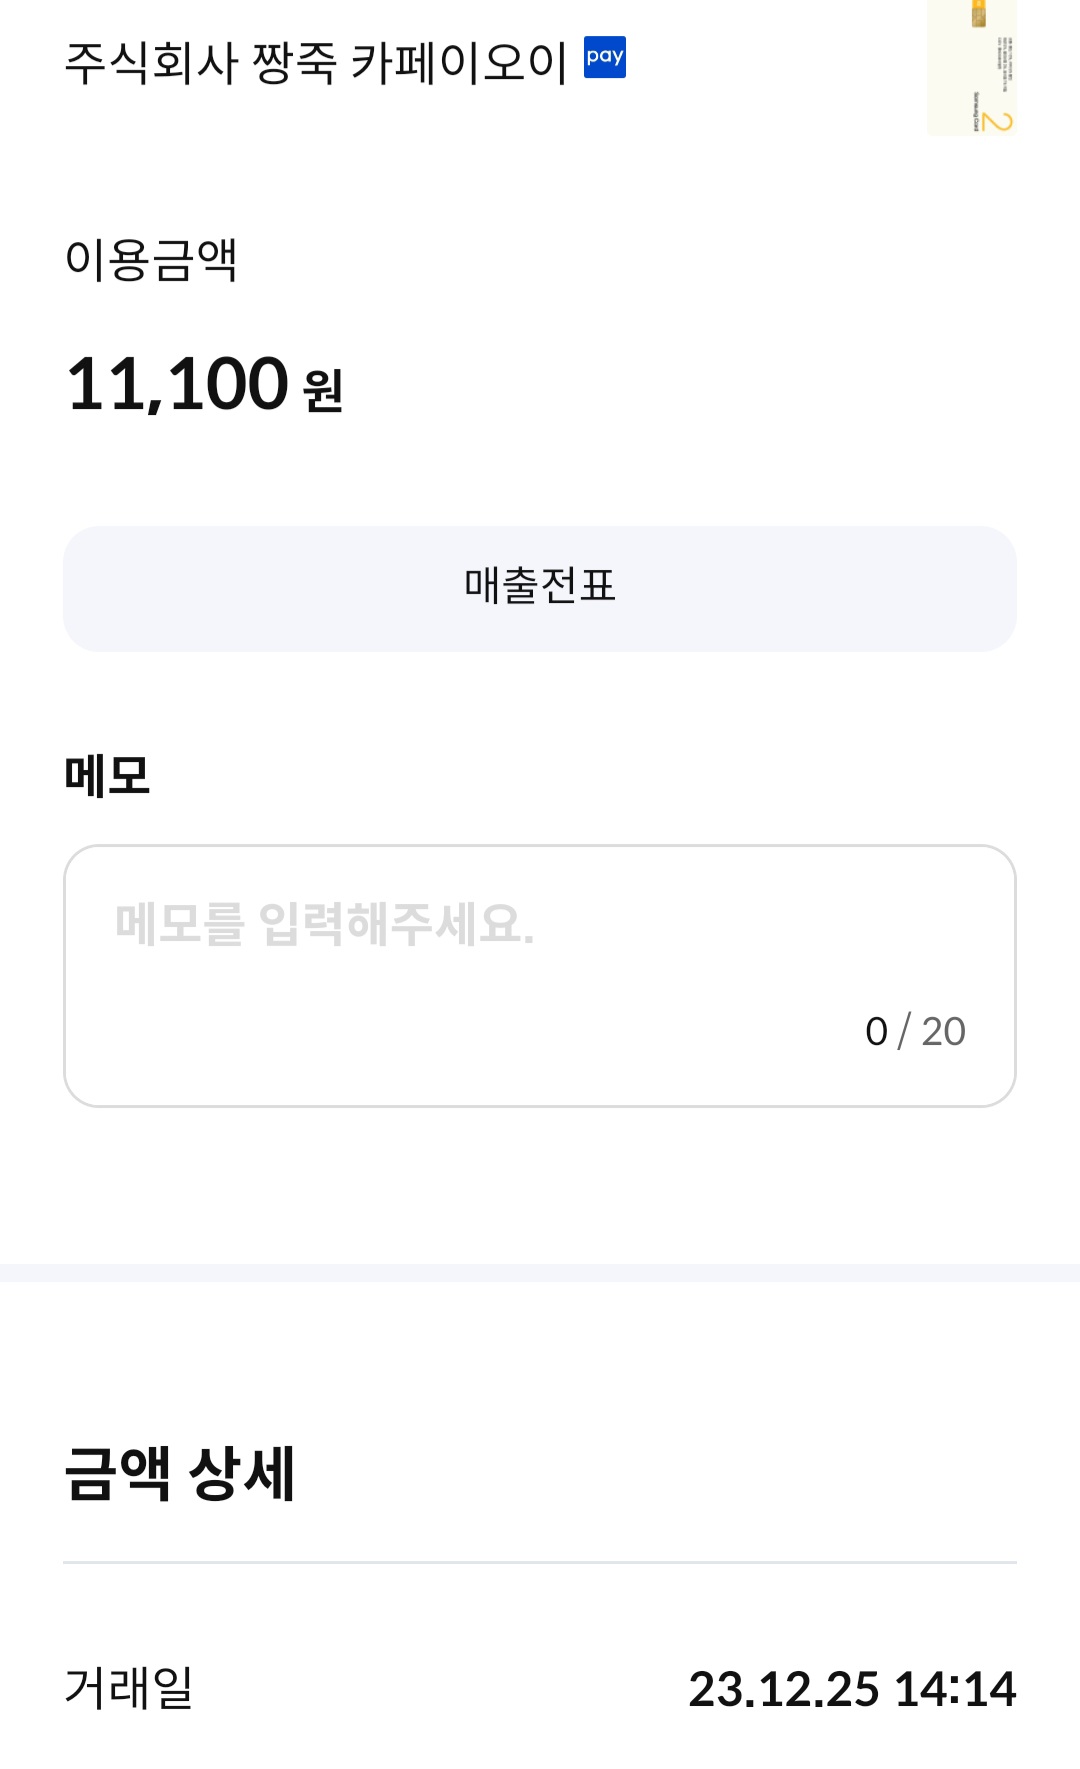Tap the 금액 상세 section heading
This screenshot has height=1769, width=1080.
click(x=180, y=1473)
